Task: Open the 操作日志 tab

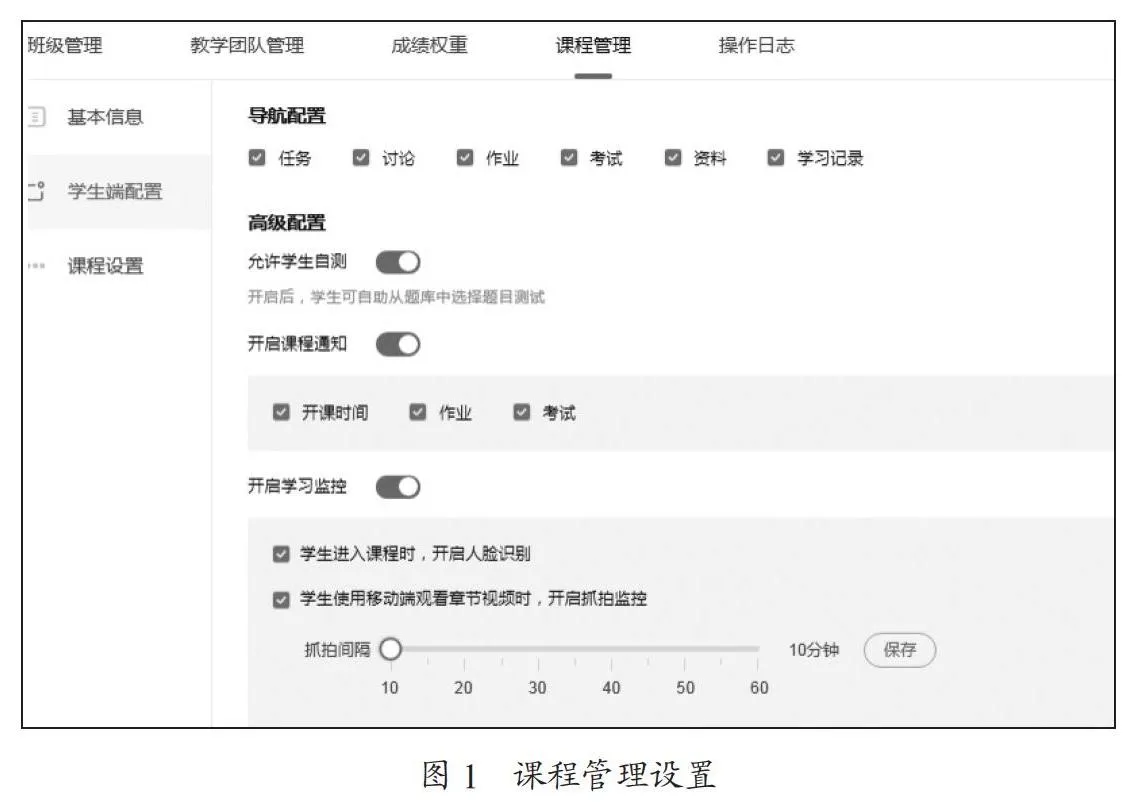Action: [x=757, y=45]
